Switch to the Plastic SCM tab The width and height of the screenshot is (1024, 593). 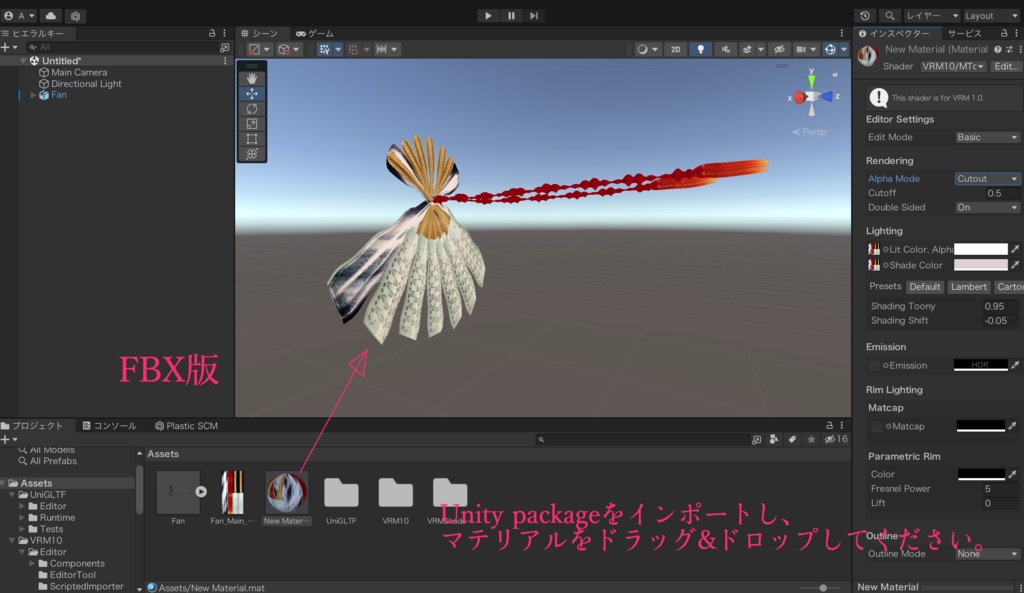pos(186,426)
